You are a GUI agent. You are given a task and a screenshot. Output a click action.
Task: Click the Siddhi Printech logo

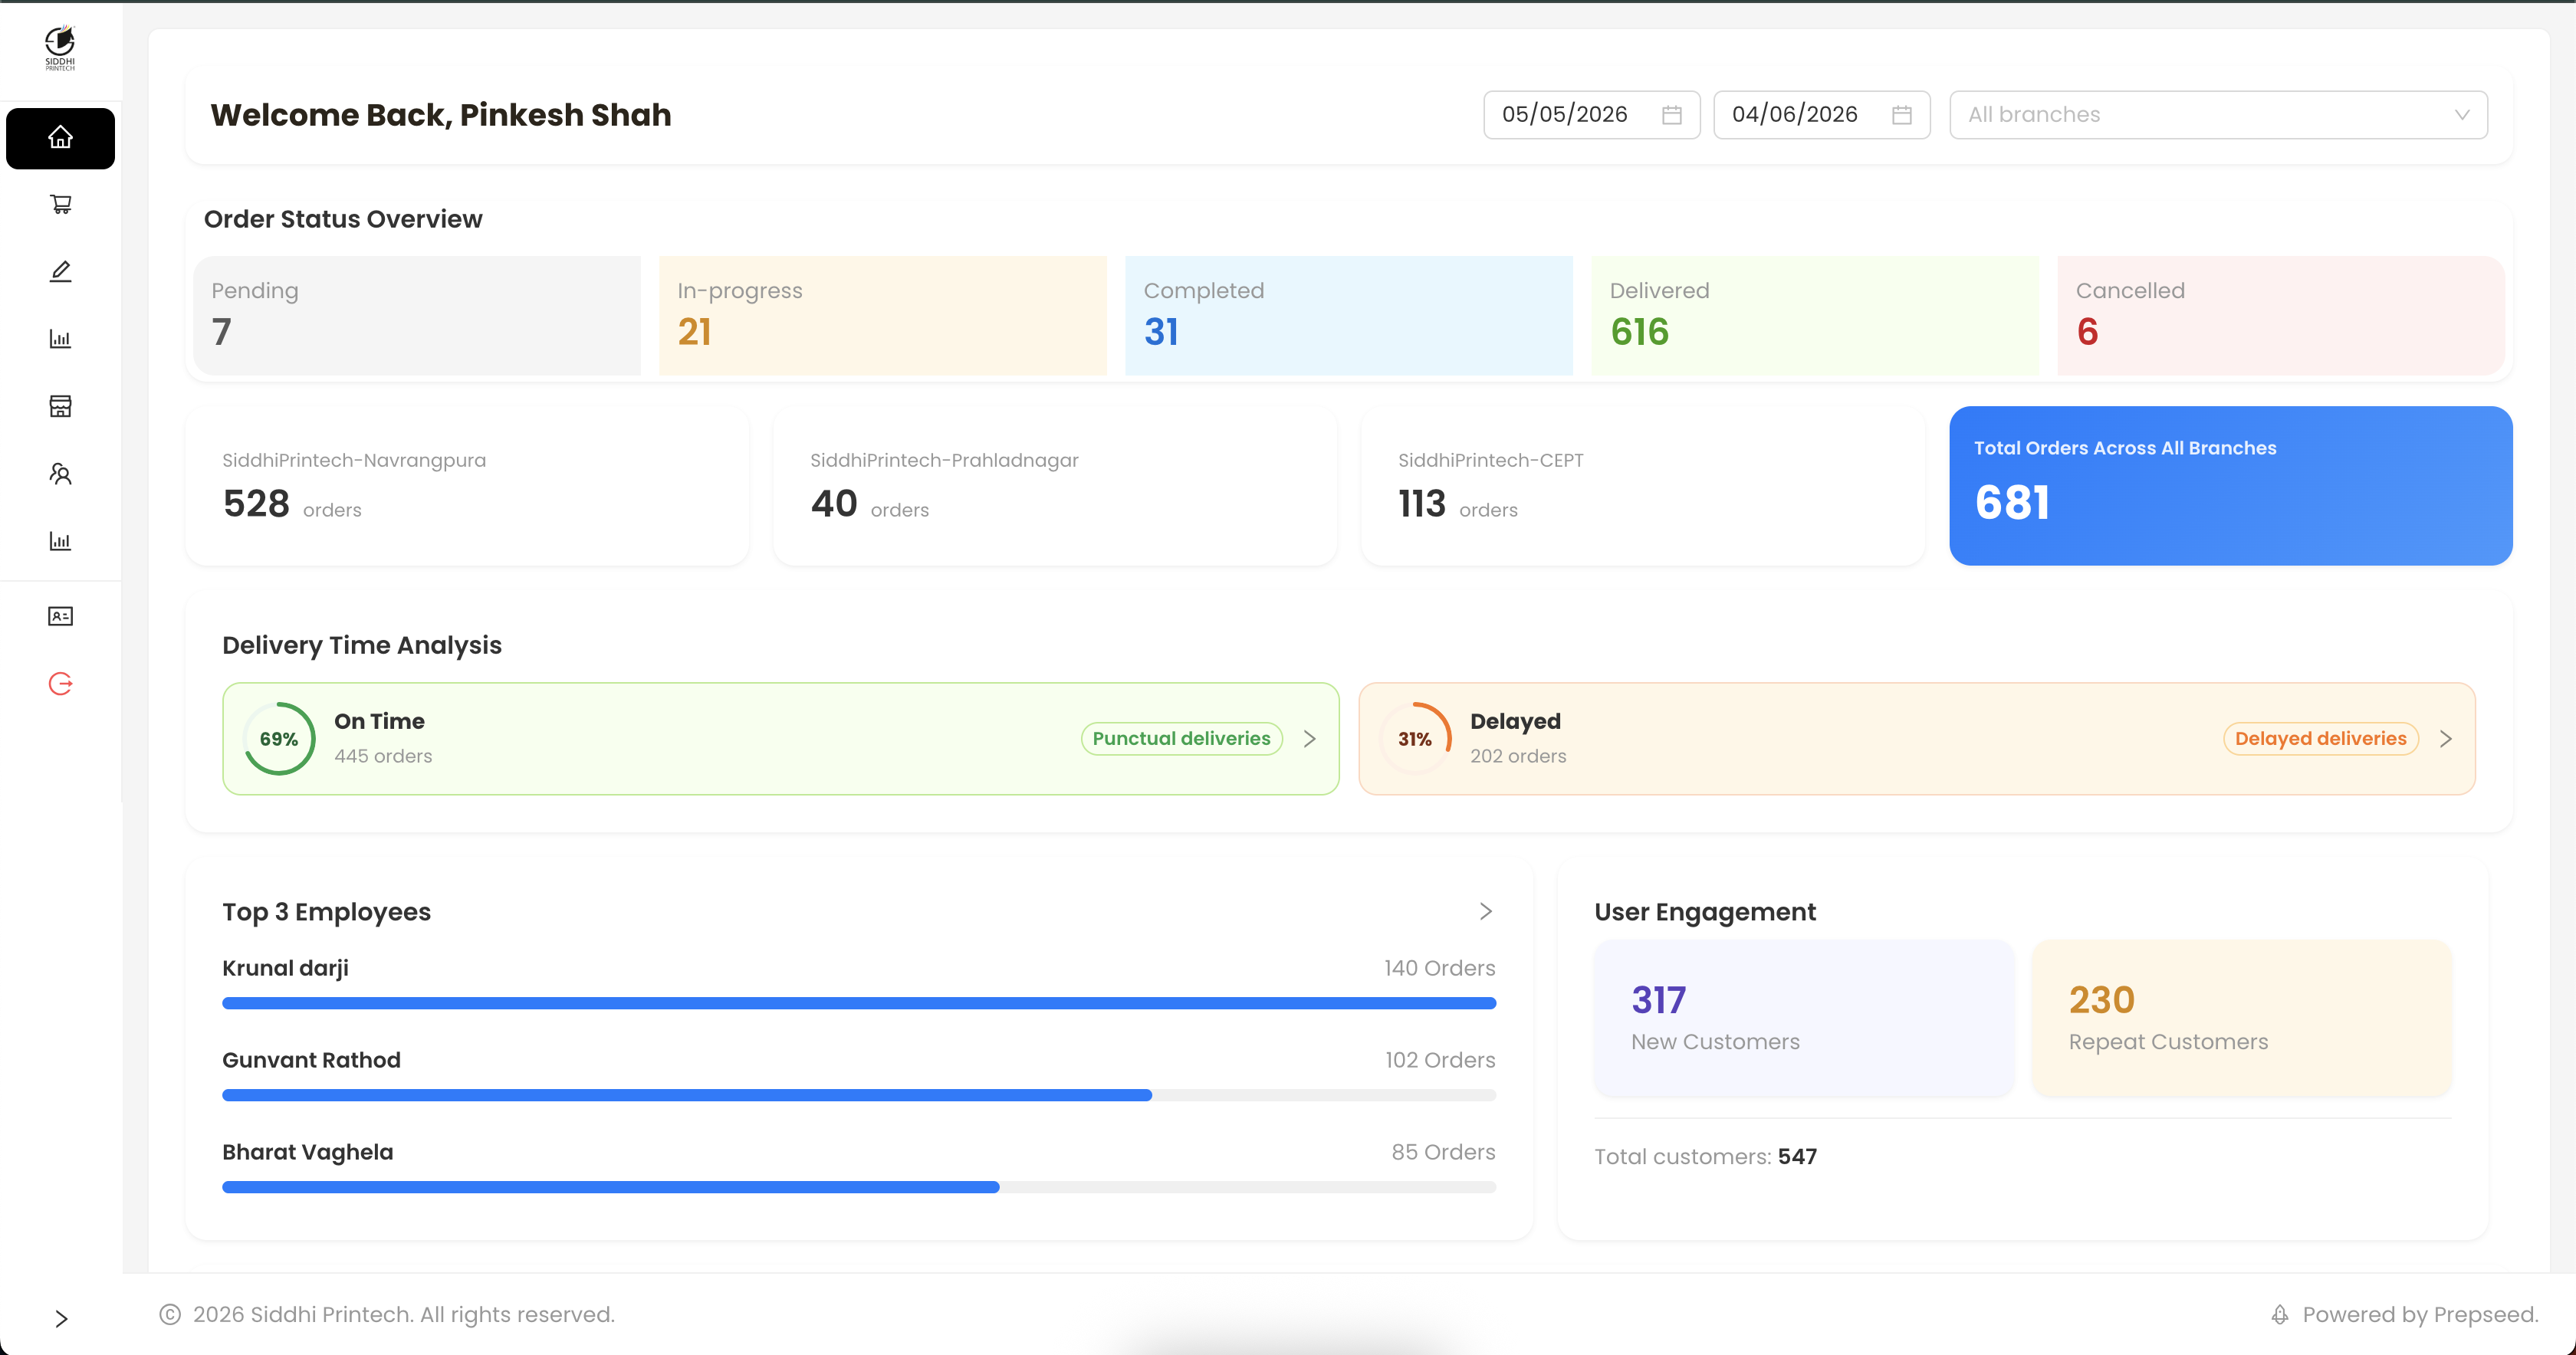60,48
